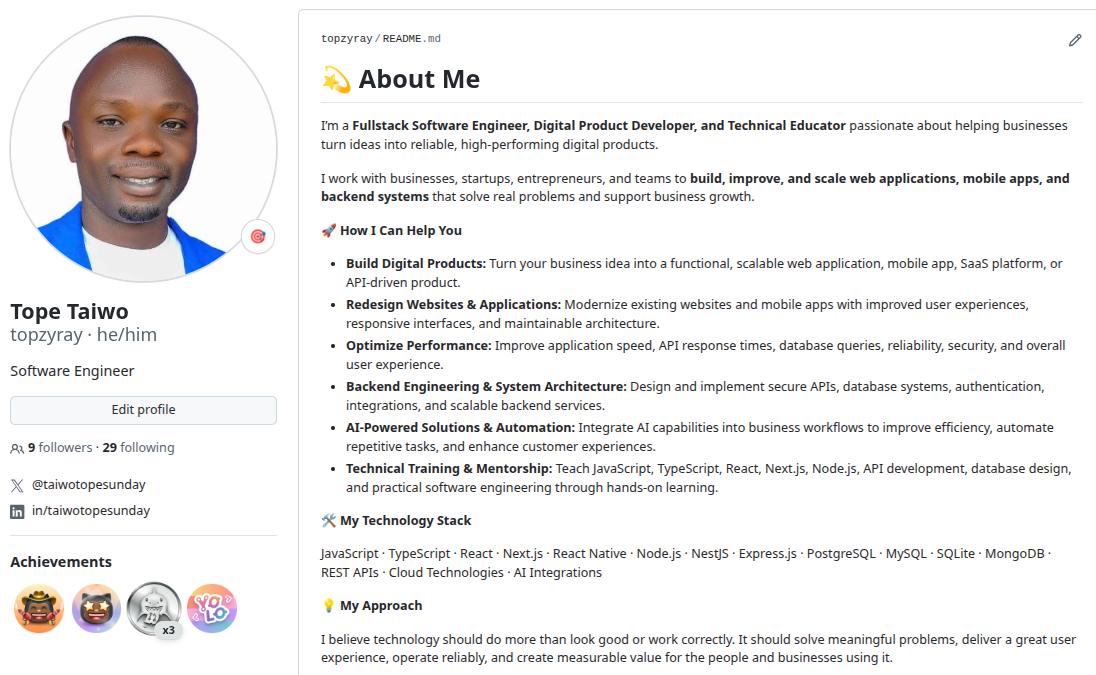Screen dimensions: 1096x675
Task: Click the tools emoji beside My Technology Stack
Action: pos(329,521)
